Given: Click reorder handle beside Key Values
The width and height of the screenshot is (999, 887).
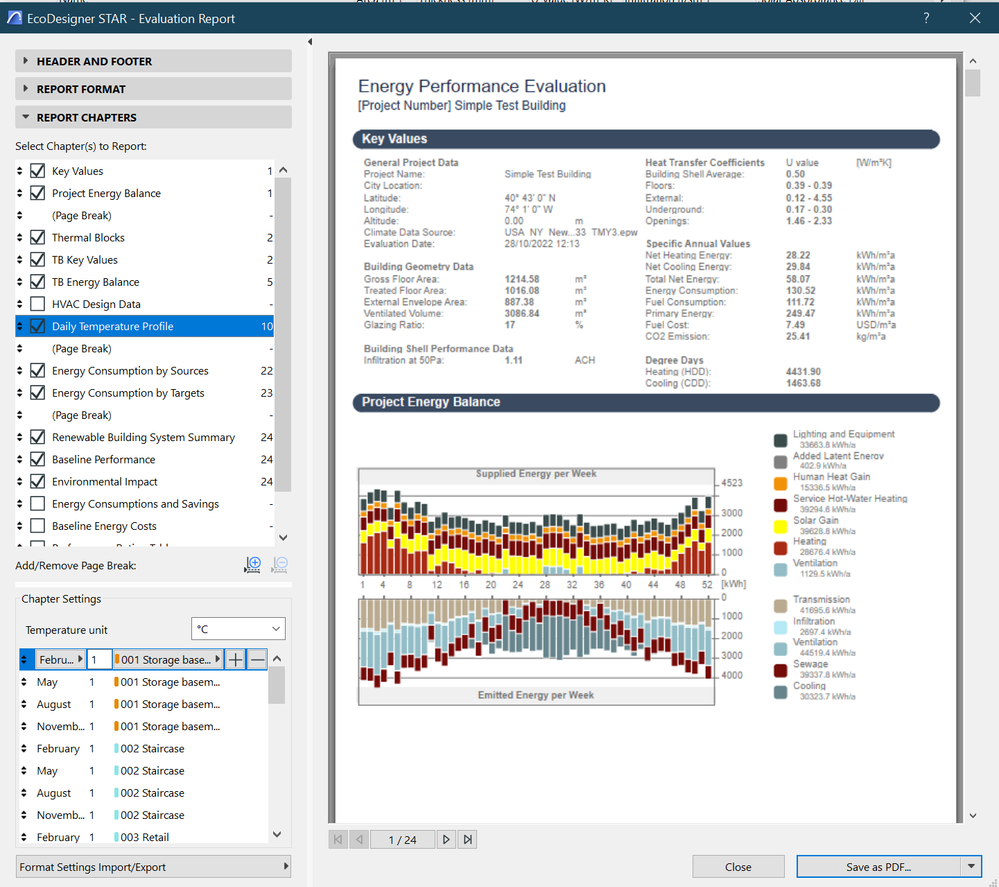Looking at the screenshot, I should coord(20,171).
